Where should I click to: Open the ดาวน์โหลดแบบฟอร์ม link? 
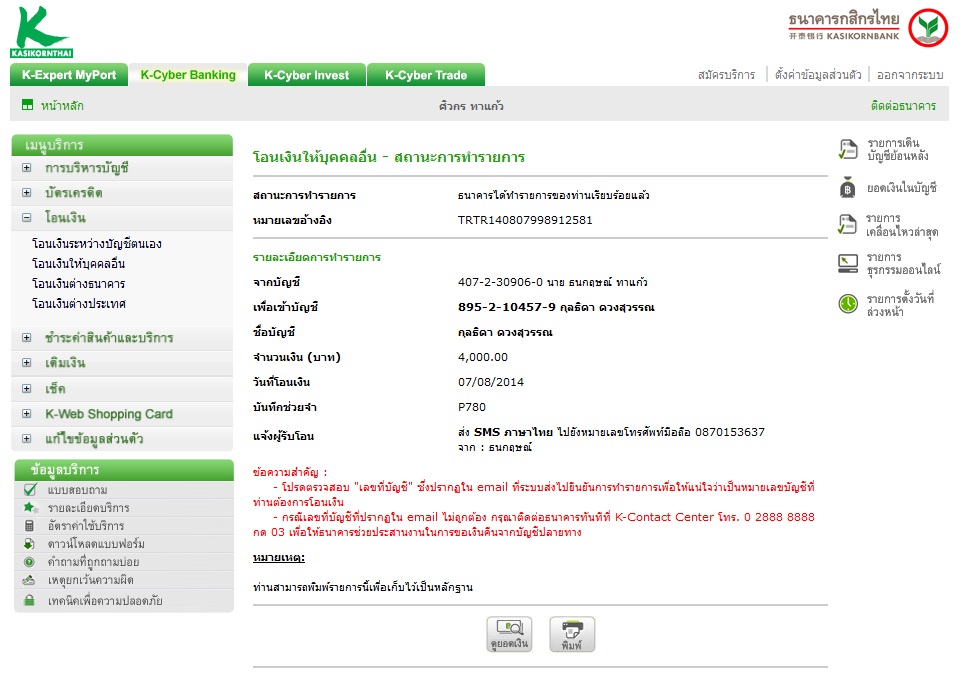point(96,544)
